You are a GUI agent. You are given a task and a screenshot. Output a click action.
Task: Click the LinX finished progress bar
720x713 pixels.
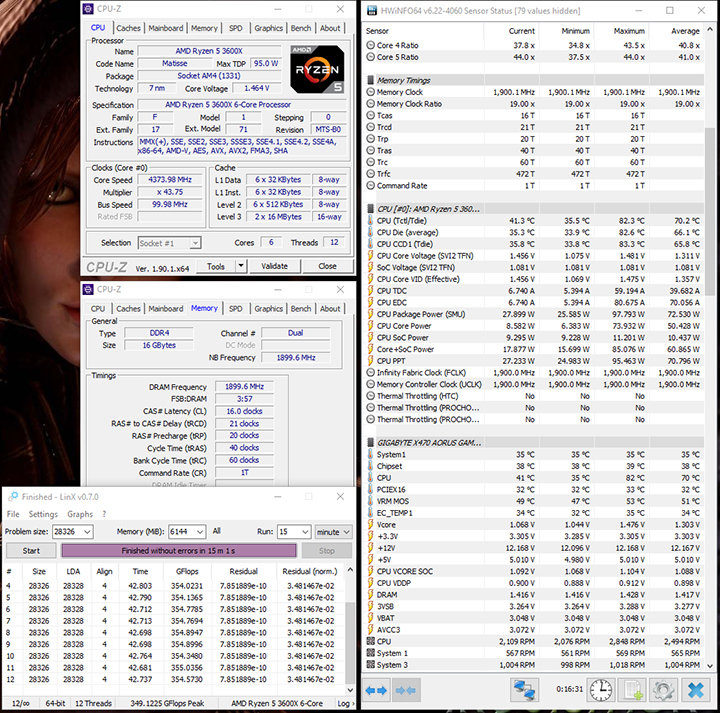179,551
